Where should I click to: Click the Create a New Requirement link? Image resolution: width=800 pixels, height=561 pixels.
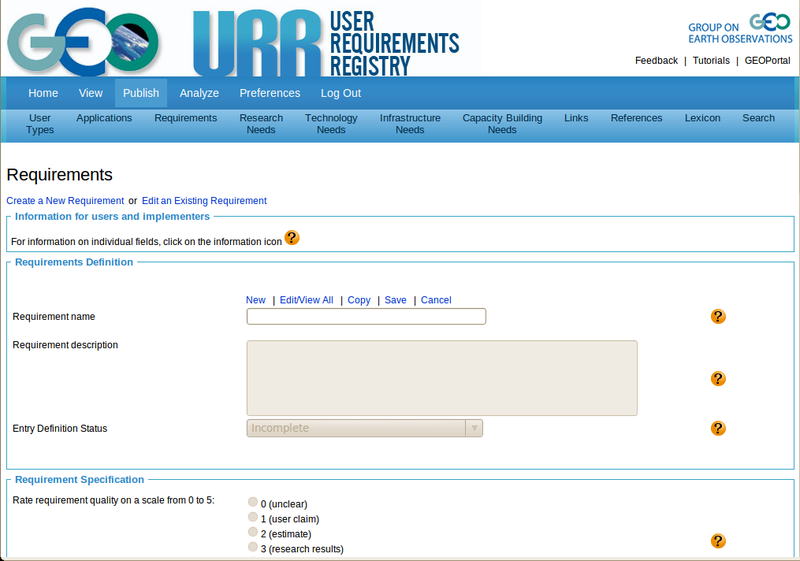[65, 201]
